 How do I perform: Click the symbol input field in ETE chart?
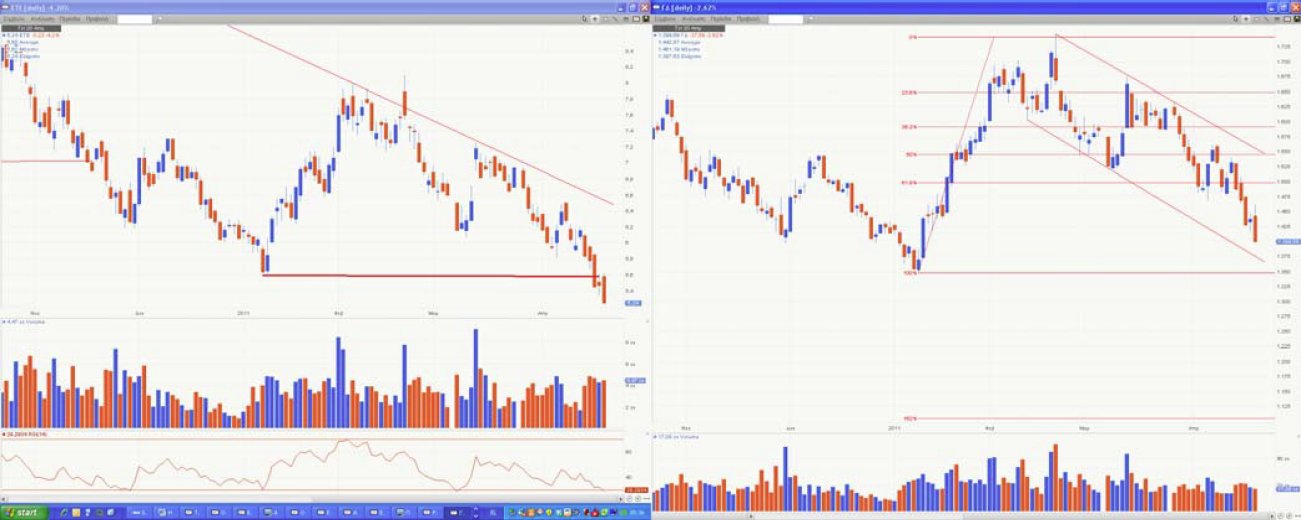tap(133, 19)
